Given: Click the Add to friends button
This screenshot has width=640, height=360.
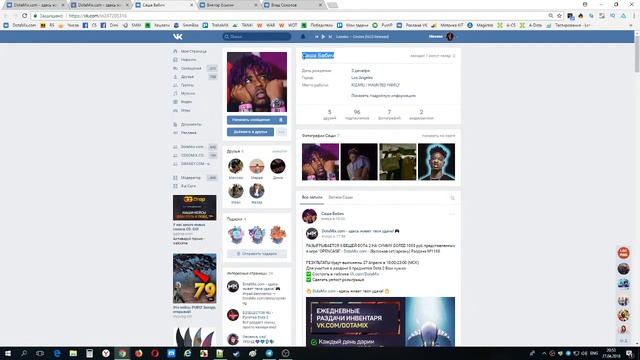Looking at the screenshot, I should point(250,132).
